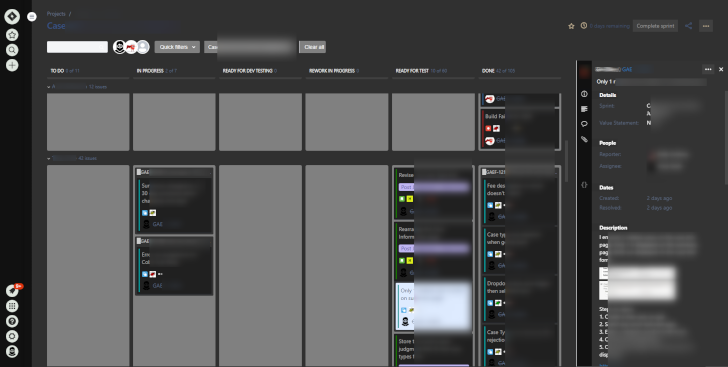The width and height of the screenshot is (728, 367).
Task: Jump to description via lines icon
Action: click(584, 109)
